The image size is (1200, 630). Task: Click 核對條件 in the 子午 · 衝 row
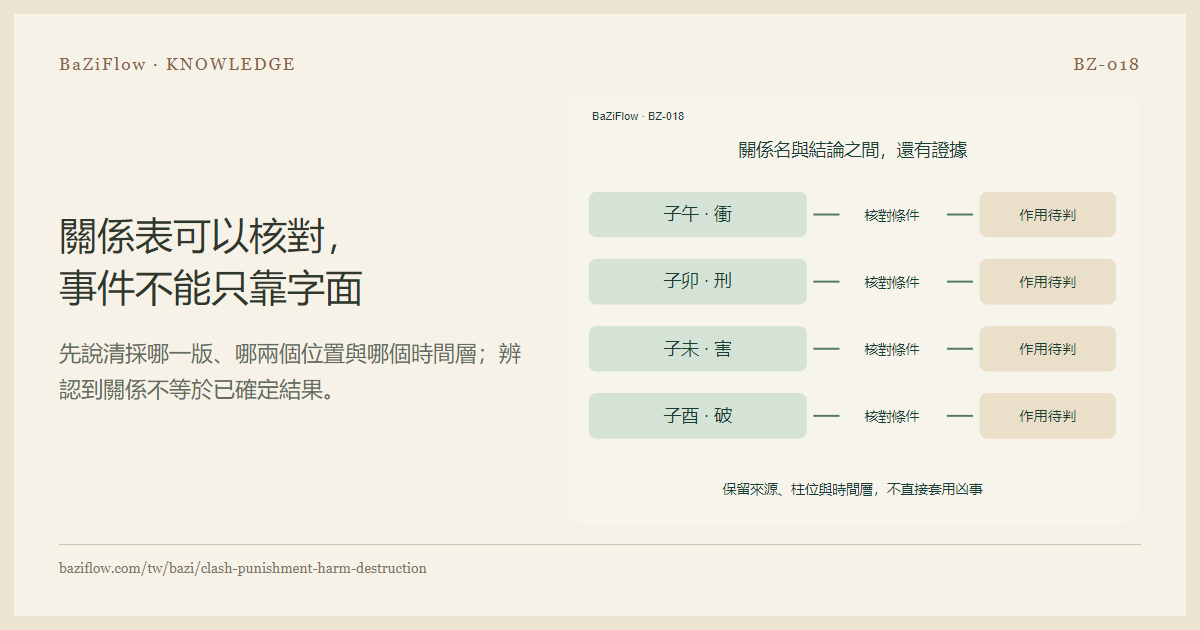(892, 215)
